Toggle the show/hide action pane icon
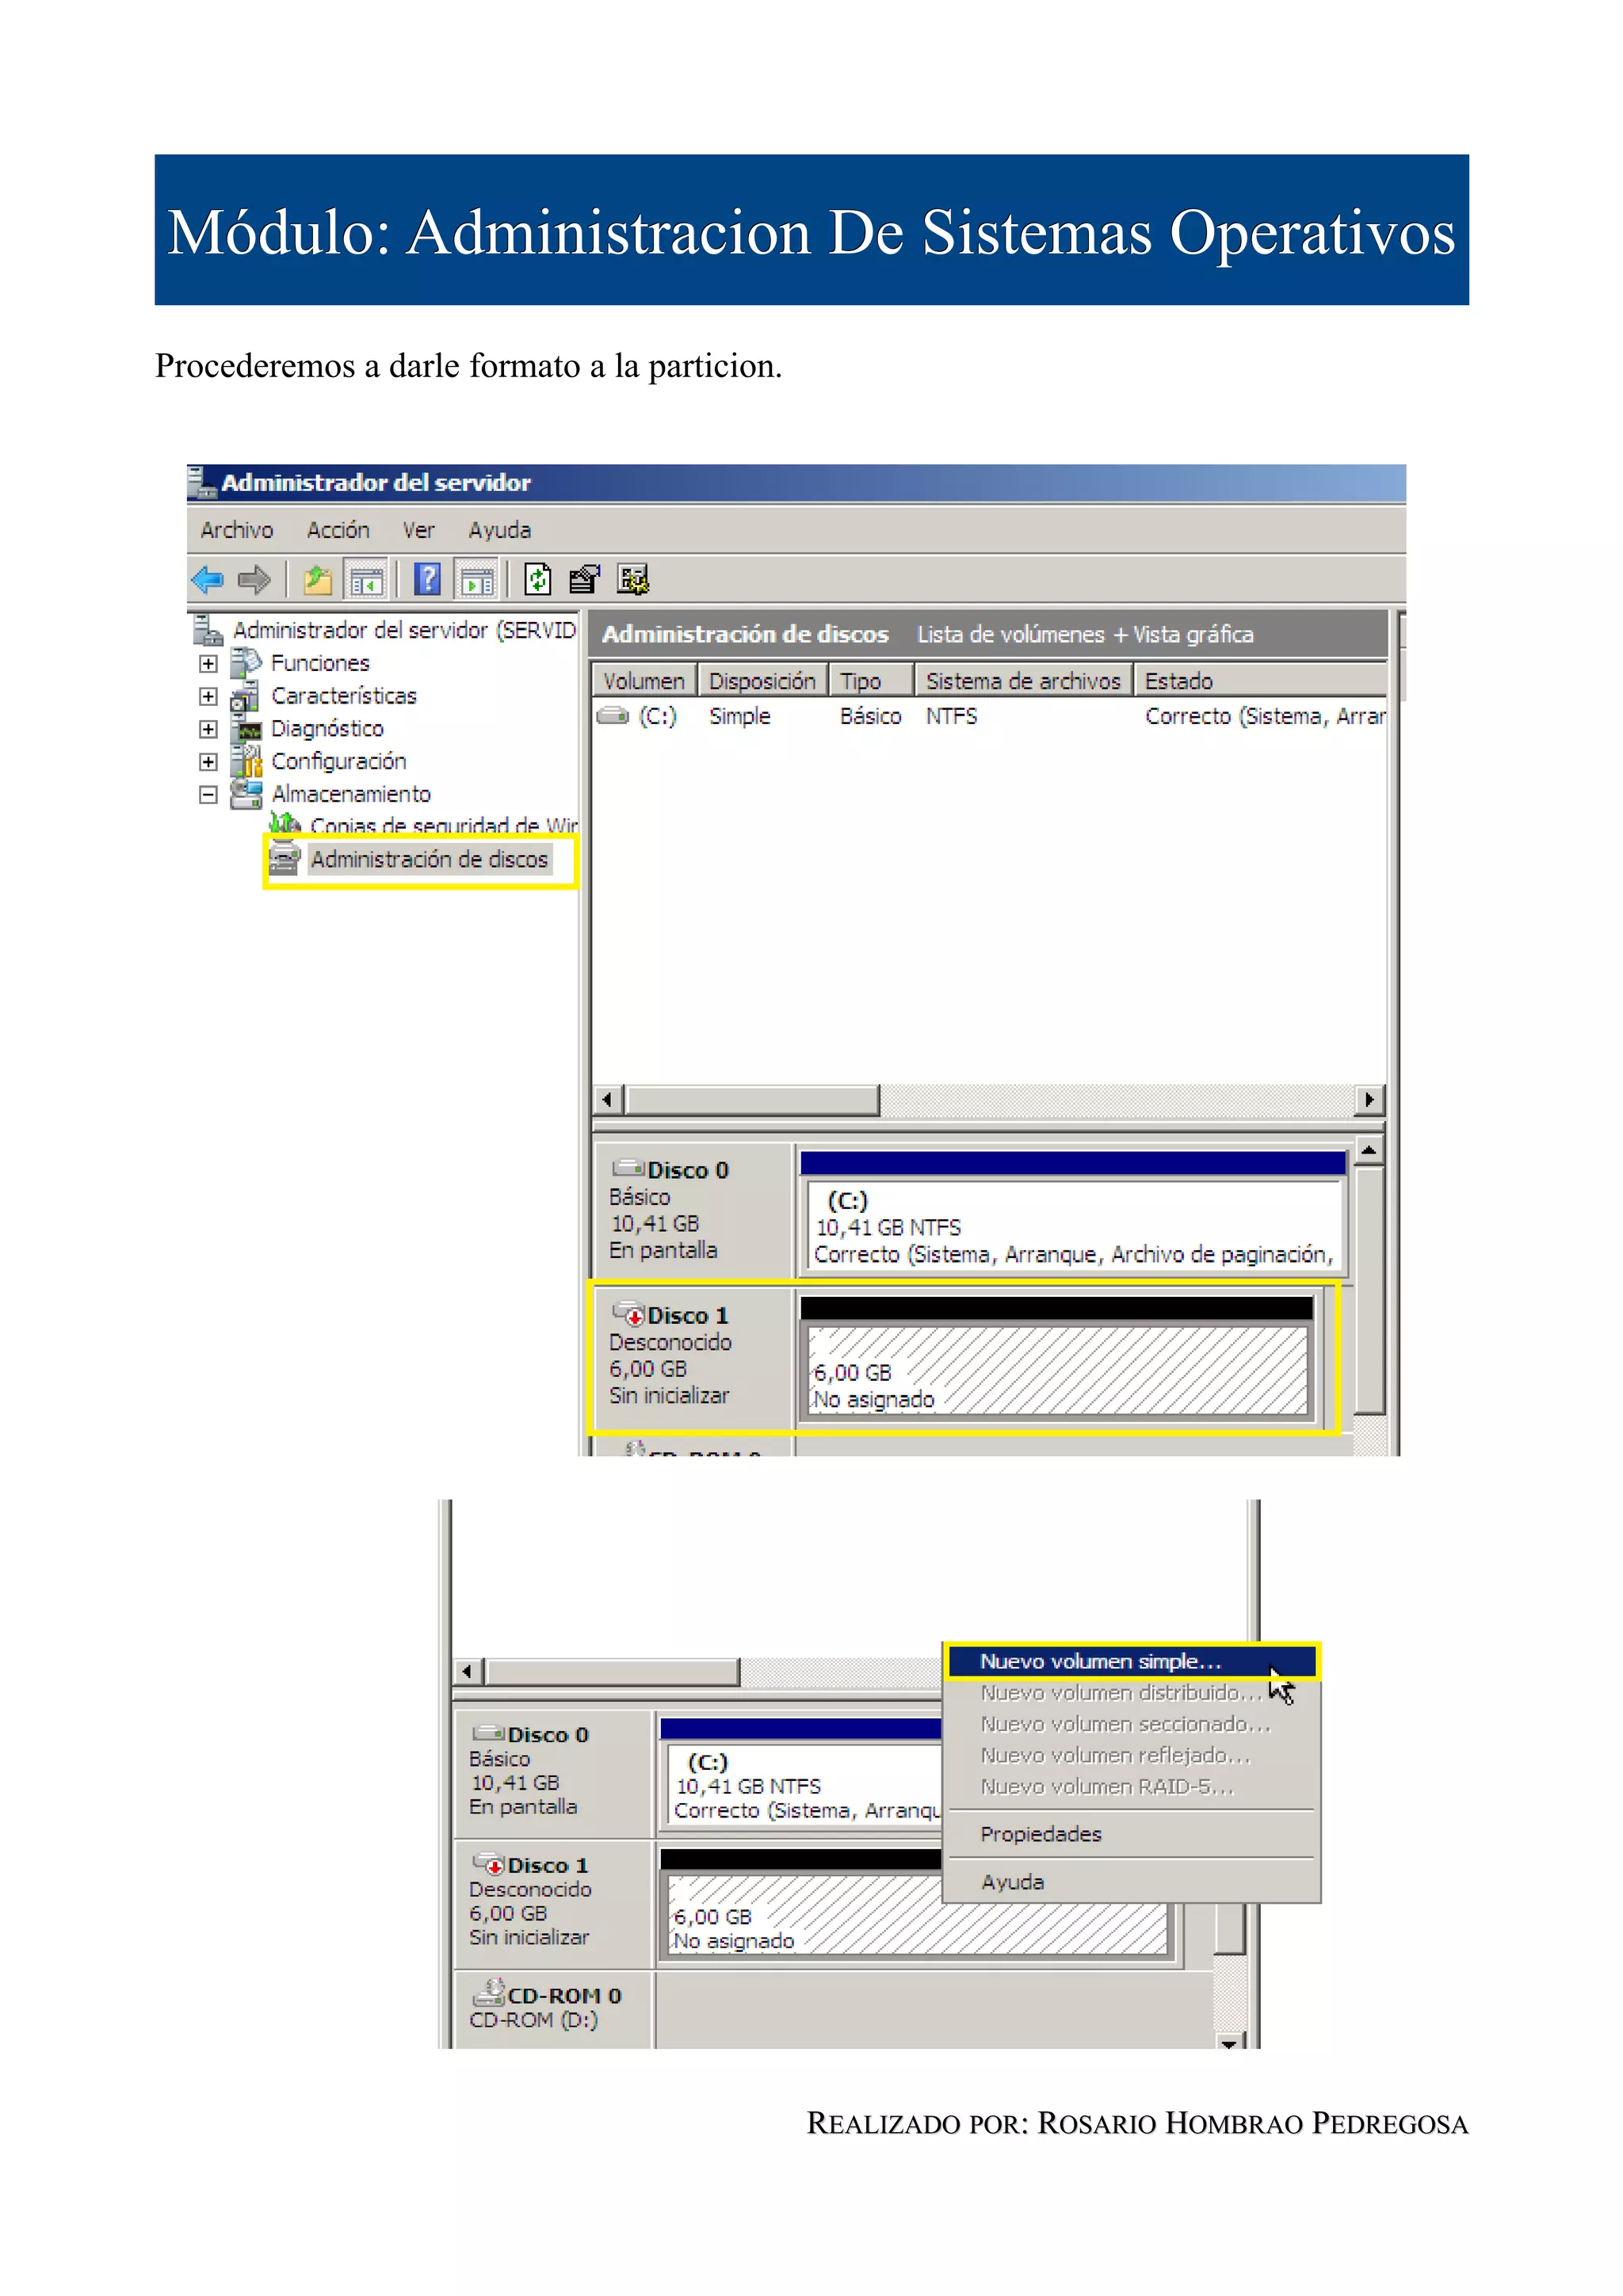Image resolution: width=1623 pixels, height=2296 pixels. click(x=477, y=579)
